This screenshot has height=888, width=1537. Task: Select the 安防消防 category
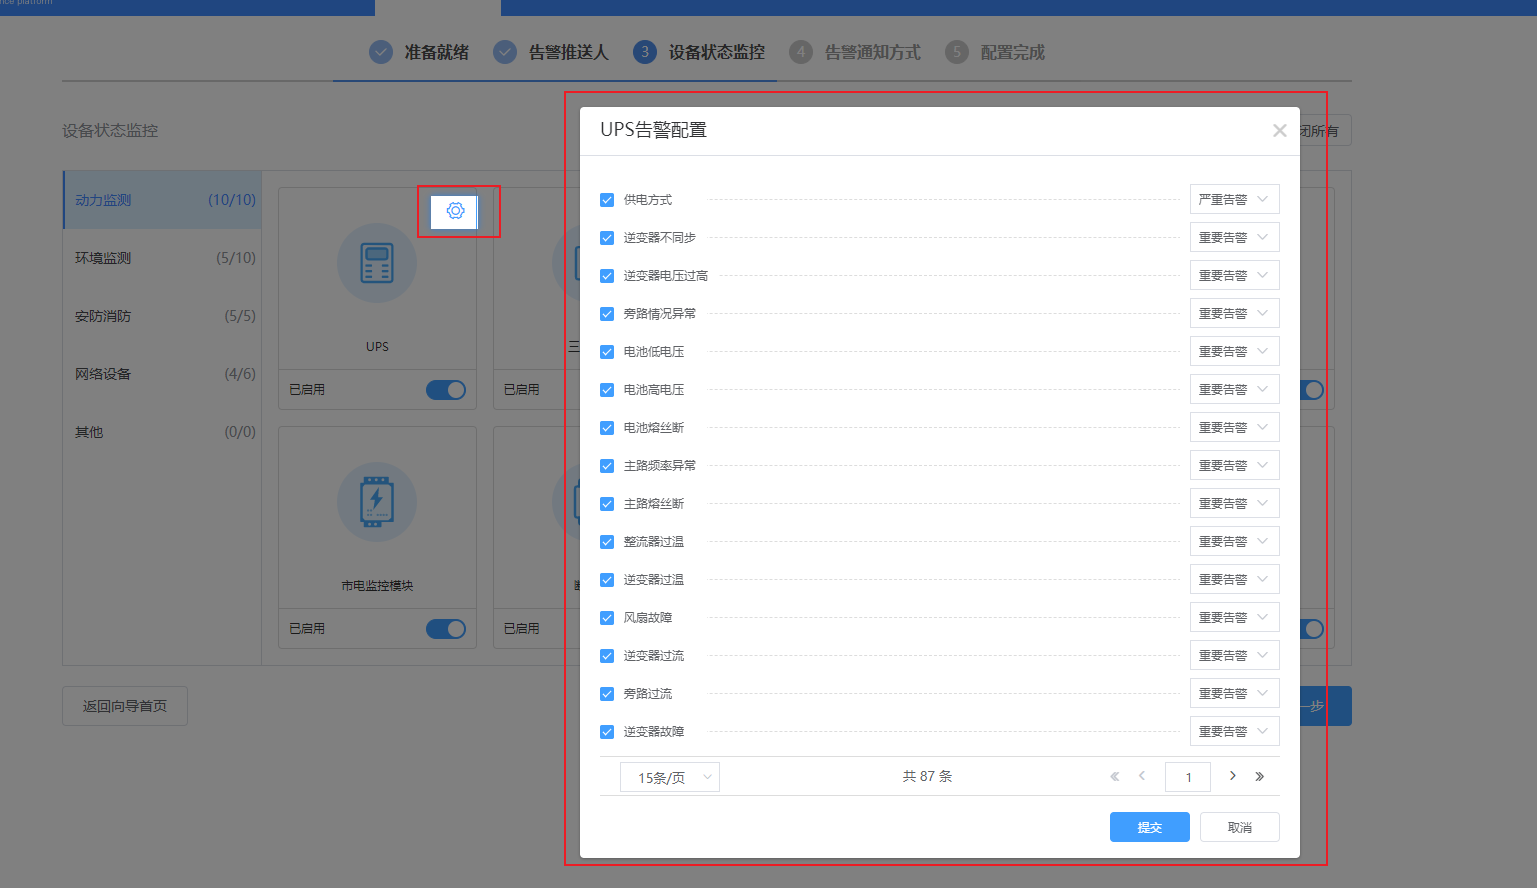[163, 316]
